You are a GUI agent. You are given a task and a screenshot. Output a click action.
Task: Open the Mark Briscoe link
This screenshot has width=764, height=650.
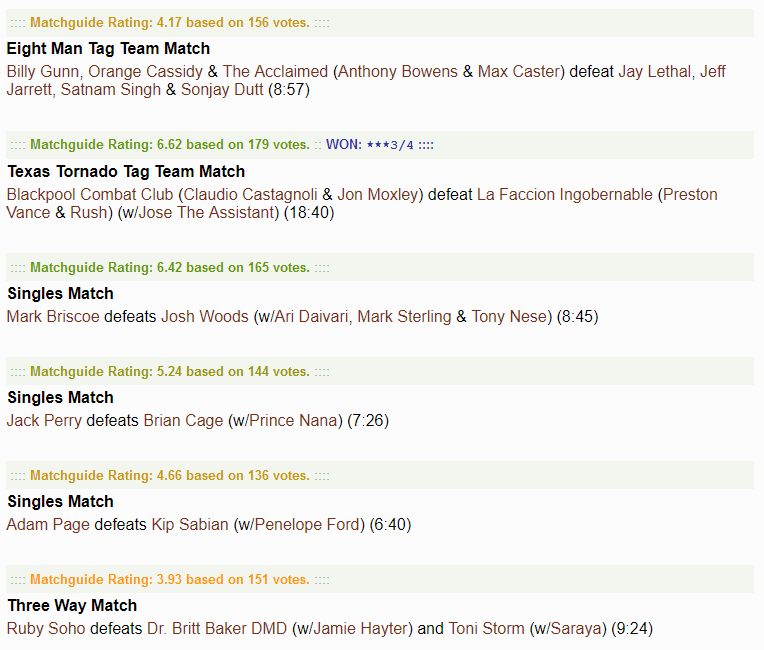coord(53,317)
